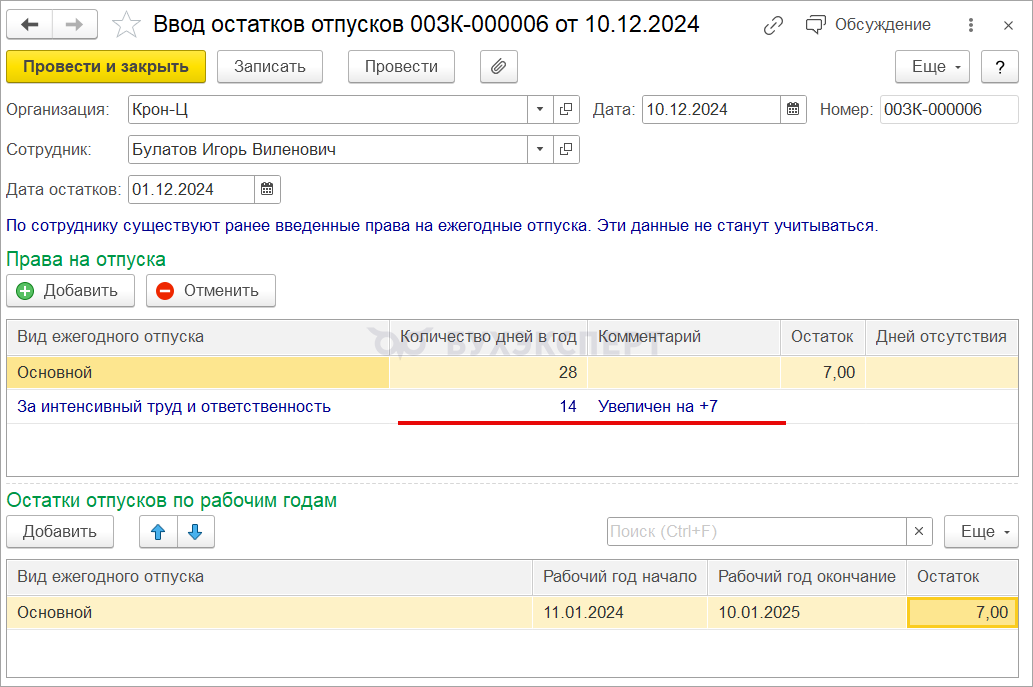Open attached files with paperclip icon

pyautogui.click(x=498, y=67)
